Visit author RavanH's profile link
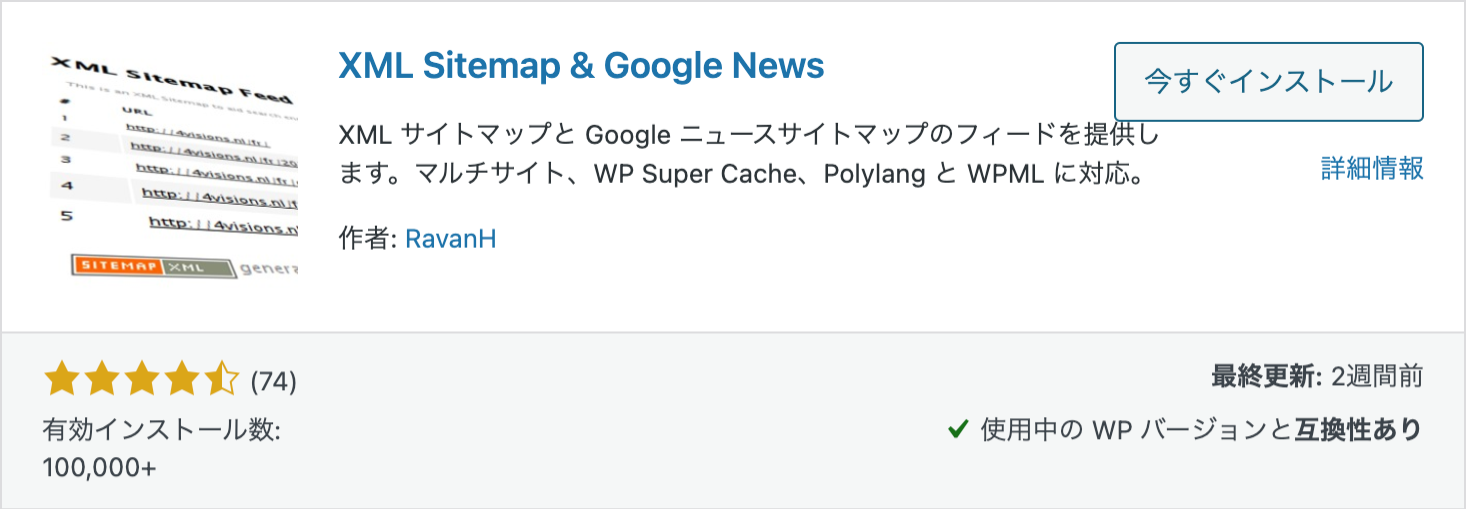1466x510 pixels. [x=451, y=239]
